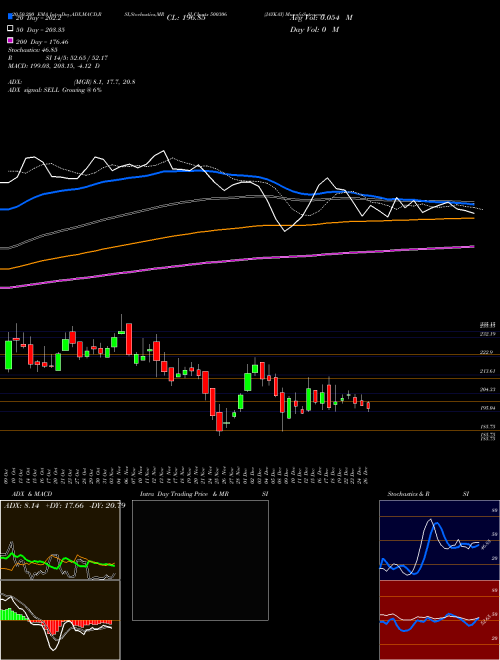Image resolution: width=500 pixels, height=660 pixels.
Task: Open the red RSI mini chart
Action: [x=439, y=620]
